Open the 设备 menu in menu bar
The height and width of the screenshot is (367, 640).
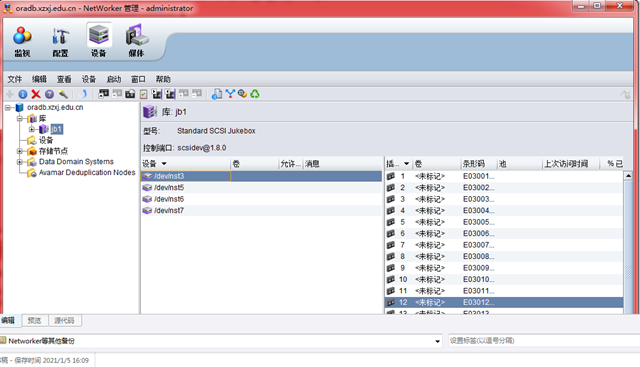(89, 79)
